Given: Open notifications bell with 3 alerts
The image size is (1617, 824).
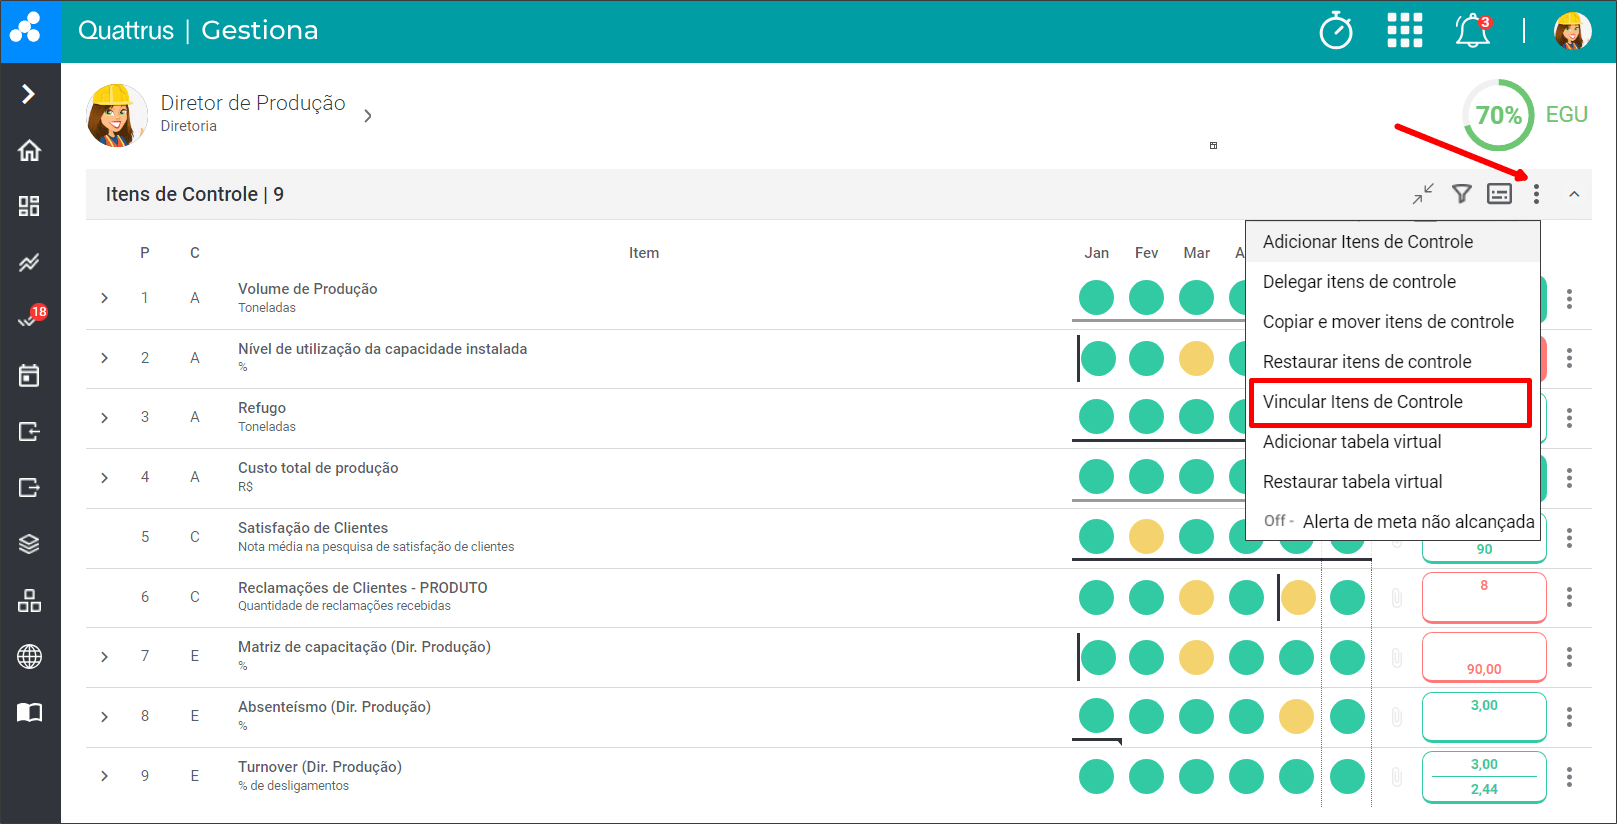Looking at the screenshot, I should tap(1472, 31).
